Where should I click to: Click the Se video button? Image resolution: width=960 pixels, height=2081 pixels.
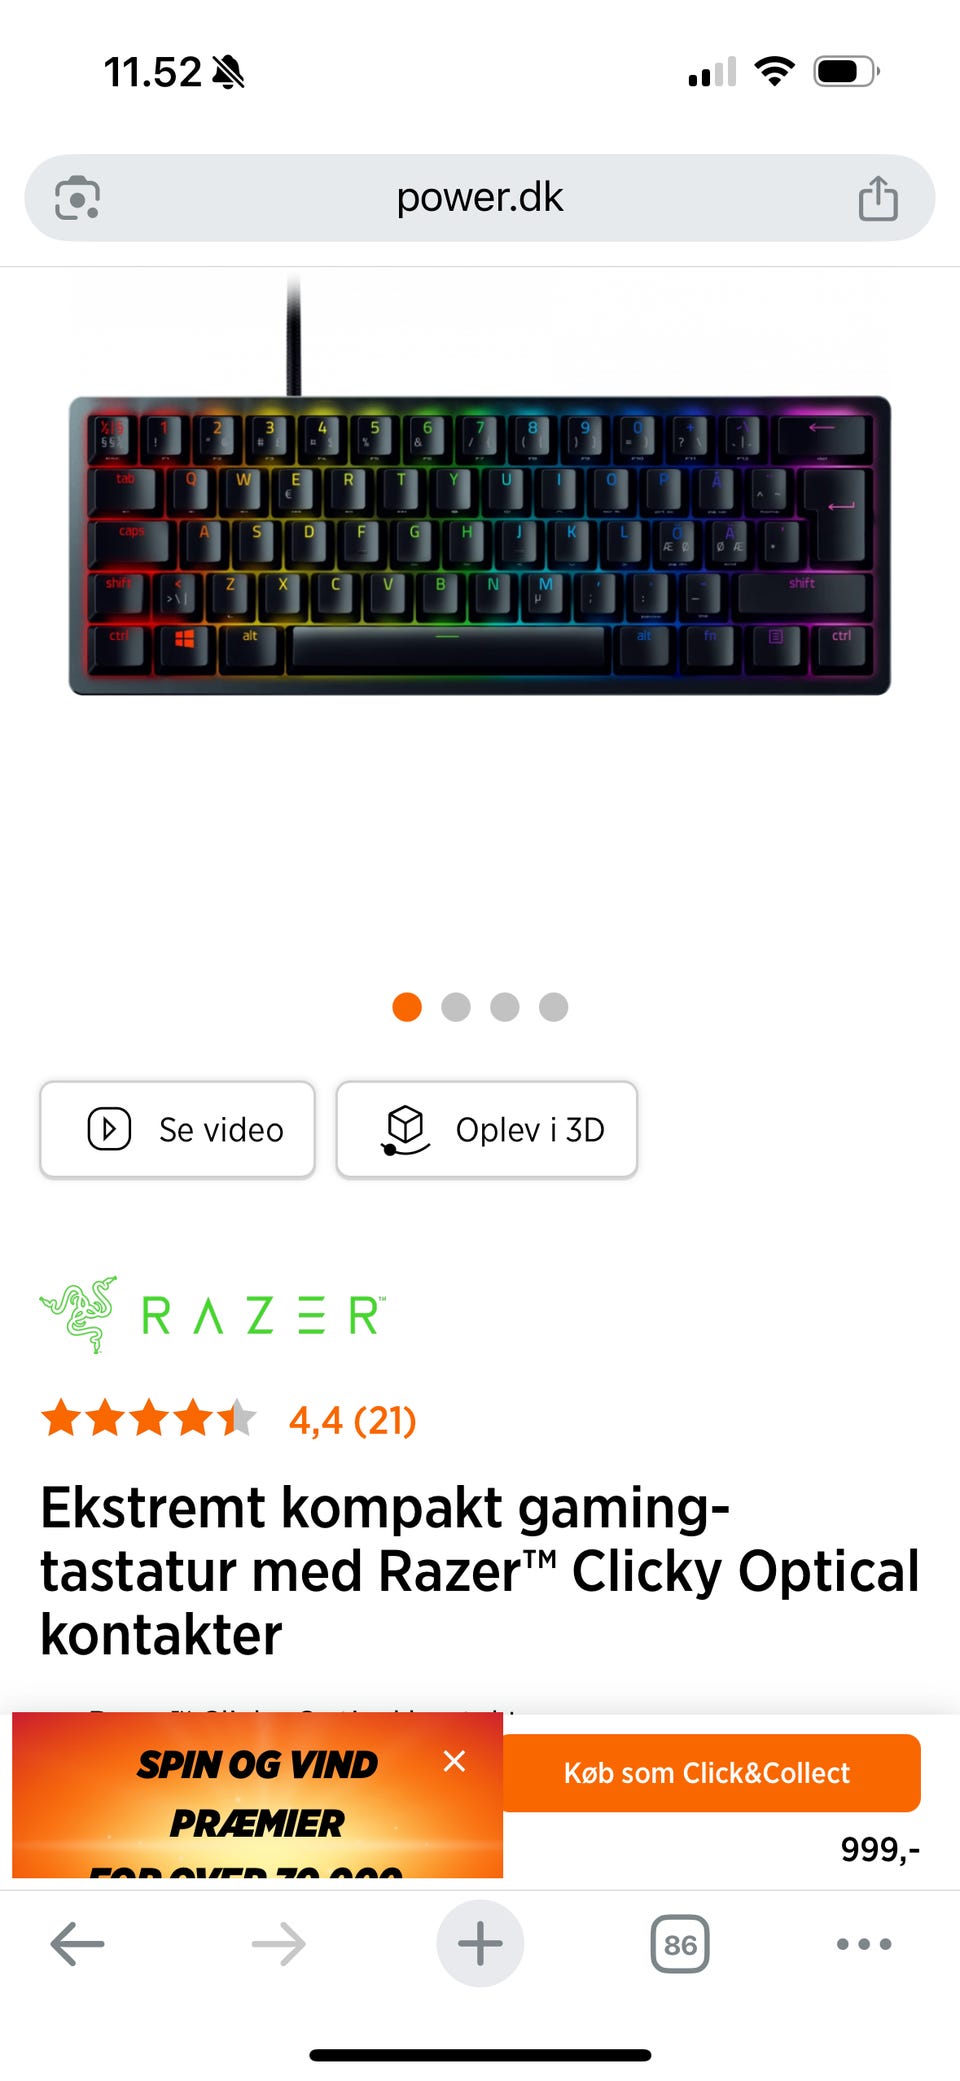click(178, 1129)
